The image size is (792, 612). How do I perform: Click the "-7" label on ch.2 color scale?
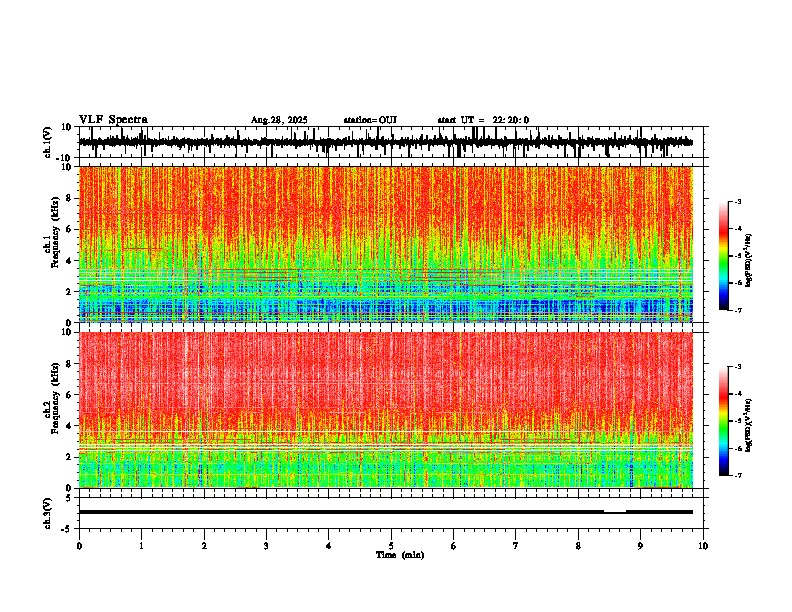(x=737, y=476)
